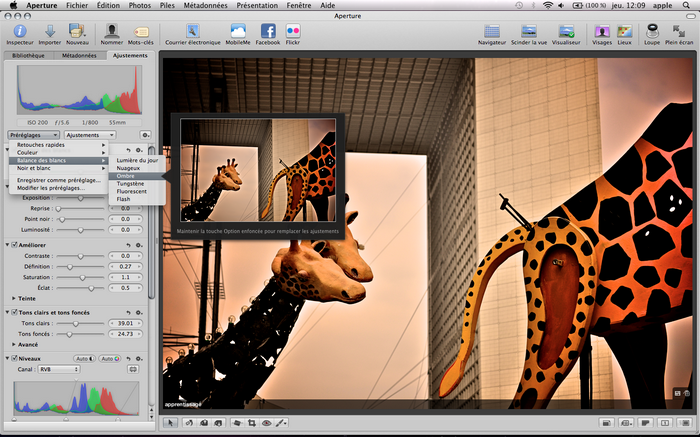Screen dimensions: 700x437
Task: Click the Saturation slider handle
Action: point(82,278)
